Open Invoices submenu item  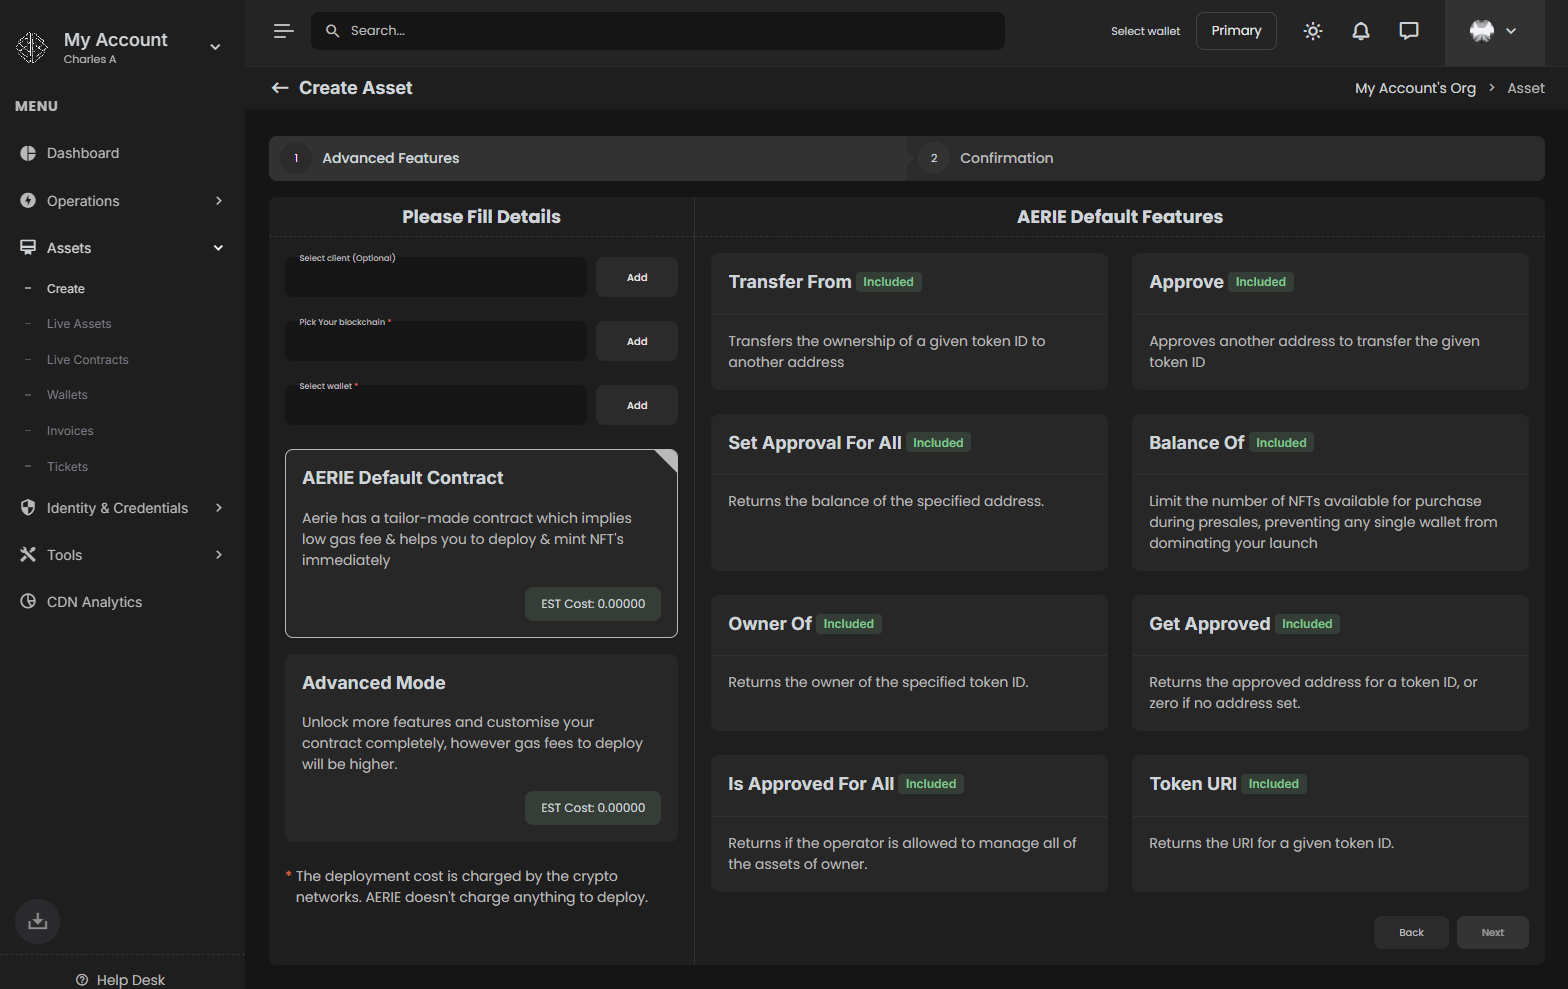[70, 431]
